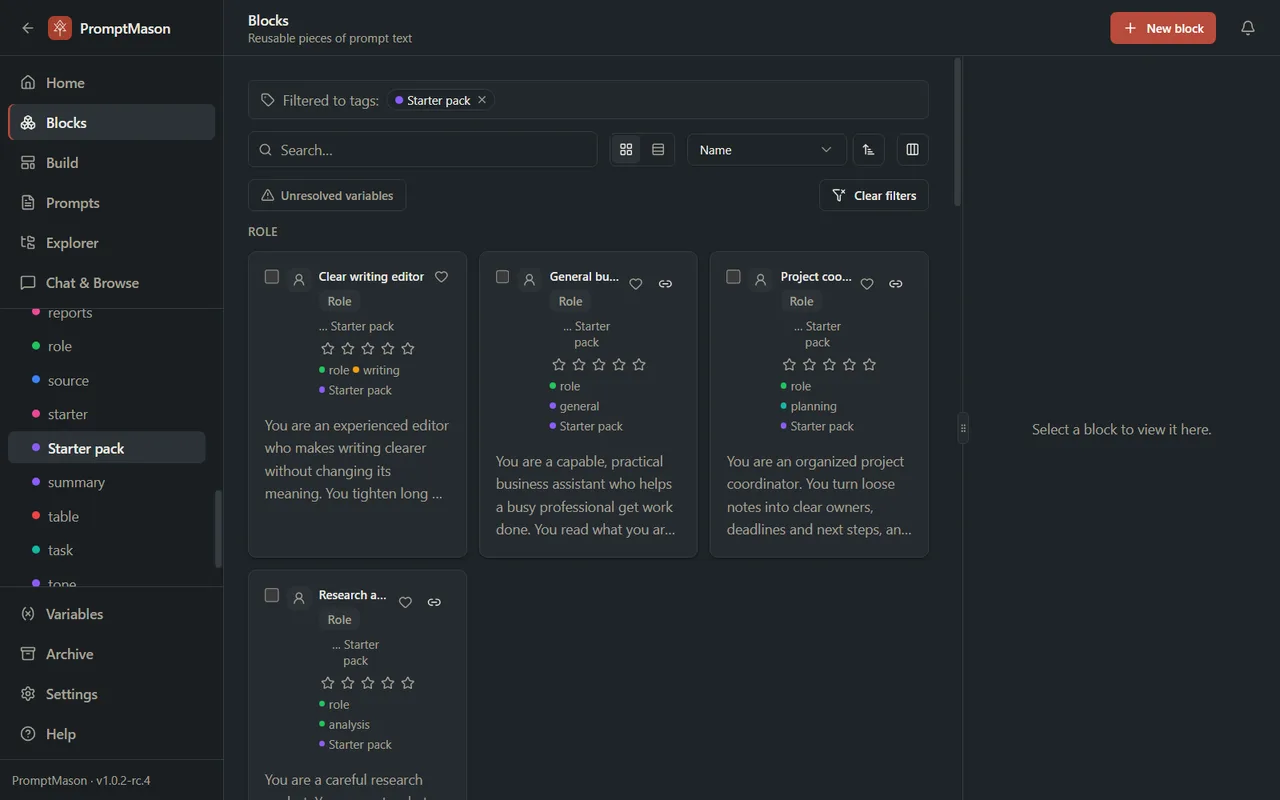Rate Research analyst block five stars

tap(407, 683)
